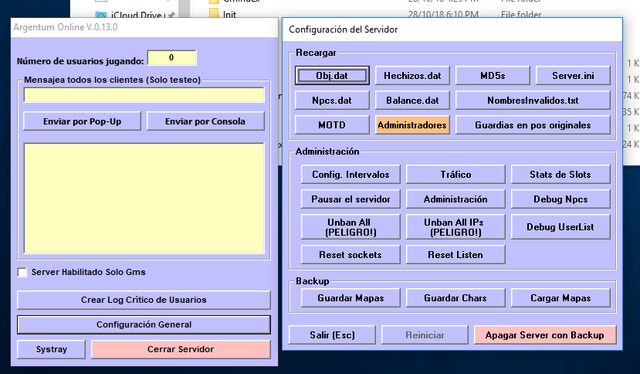
Task: Click Enviar por Consola
Action: coord(205,121)
